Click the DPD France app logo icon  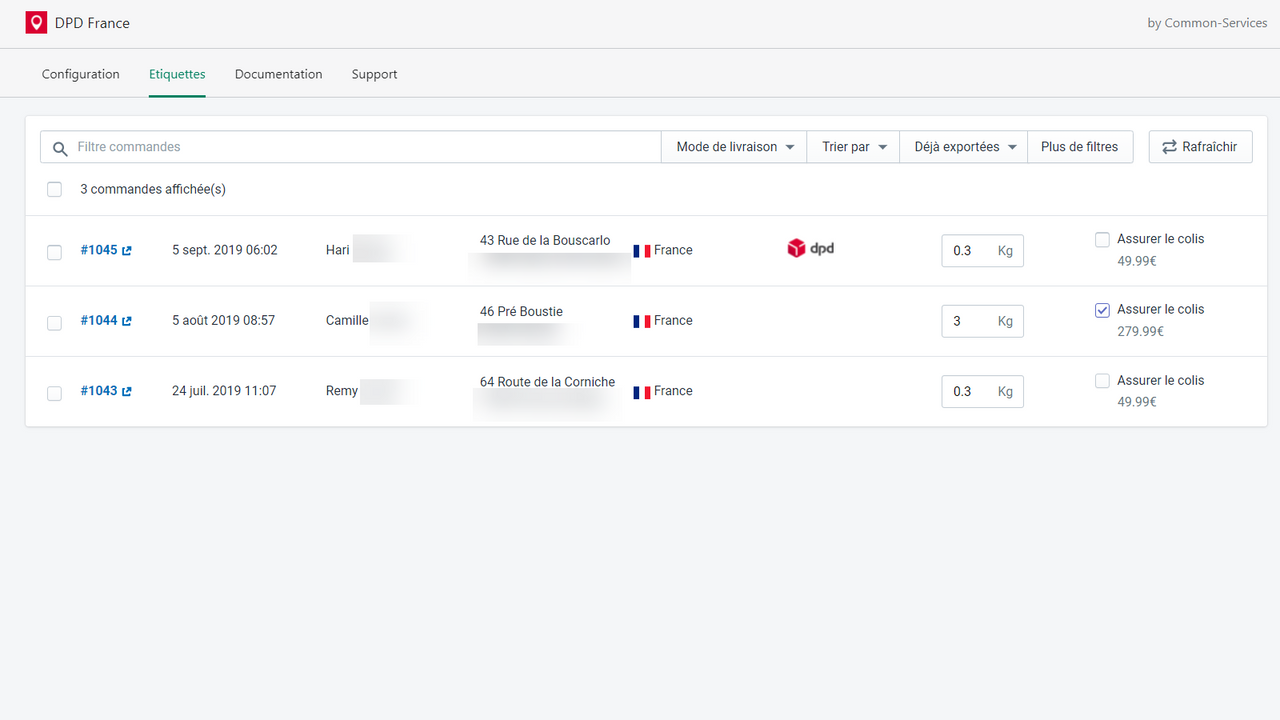[x=36, y=22]
